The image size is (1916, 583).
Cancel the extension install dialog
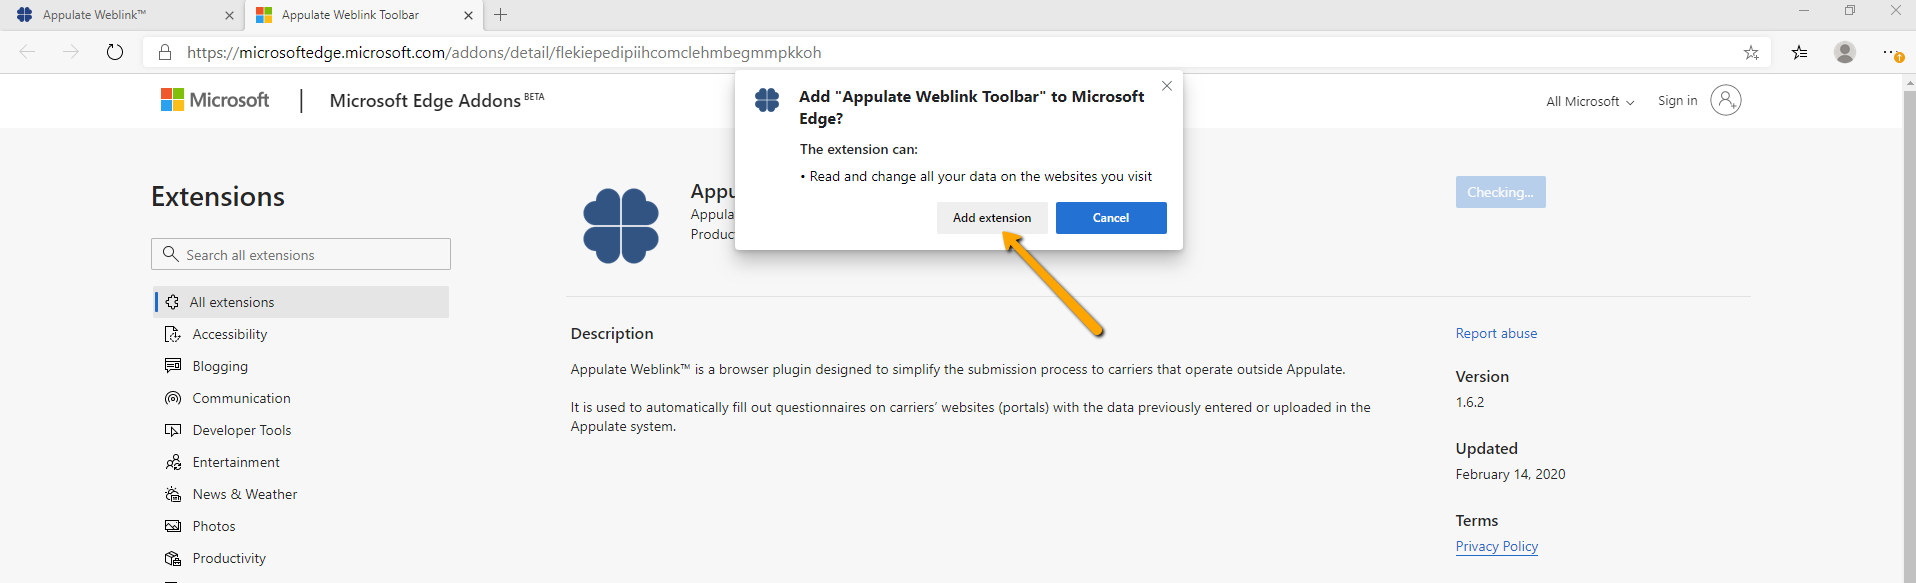point(1111,218)
